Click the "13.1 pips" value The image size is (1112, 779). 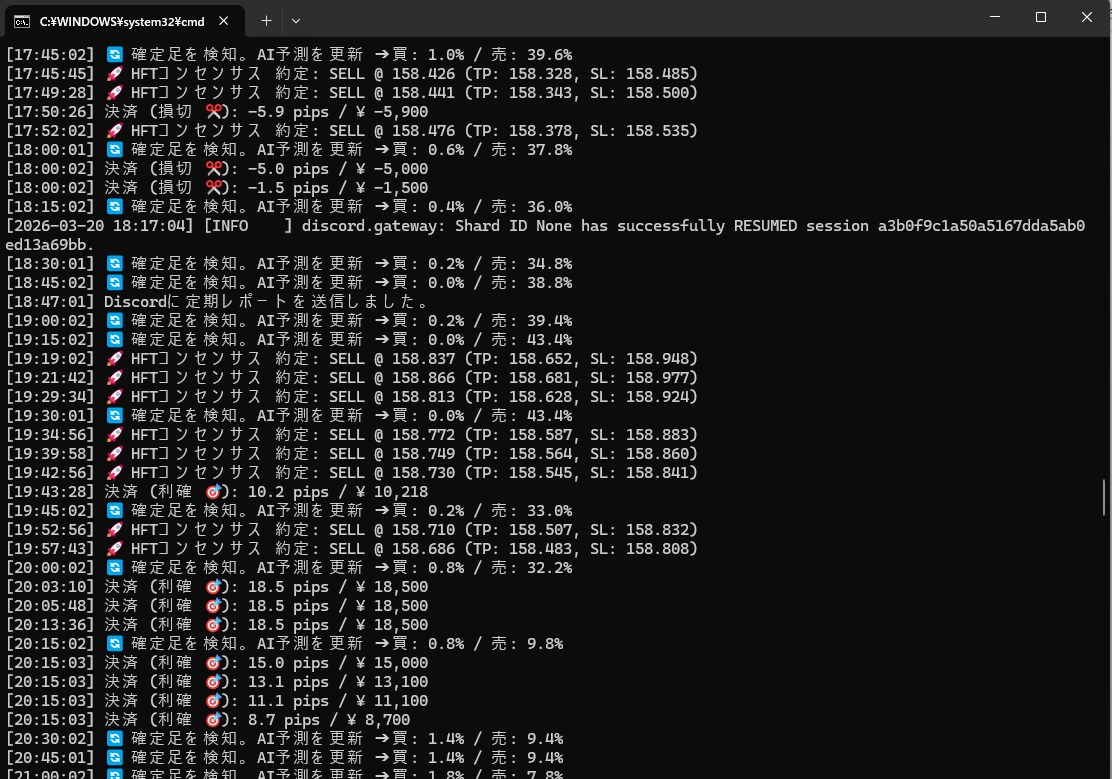tap(288, 682)
